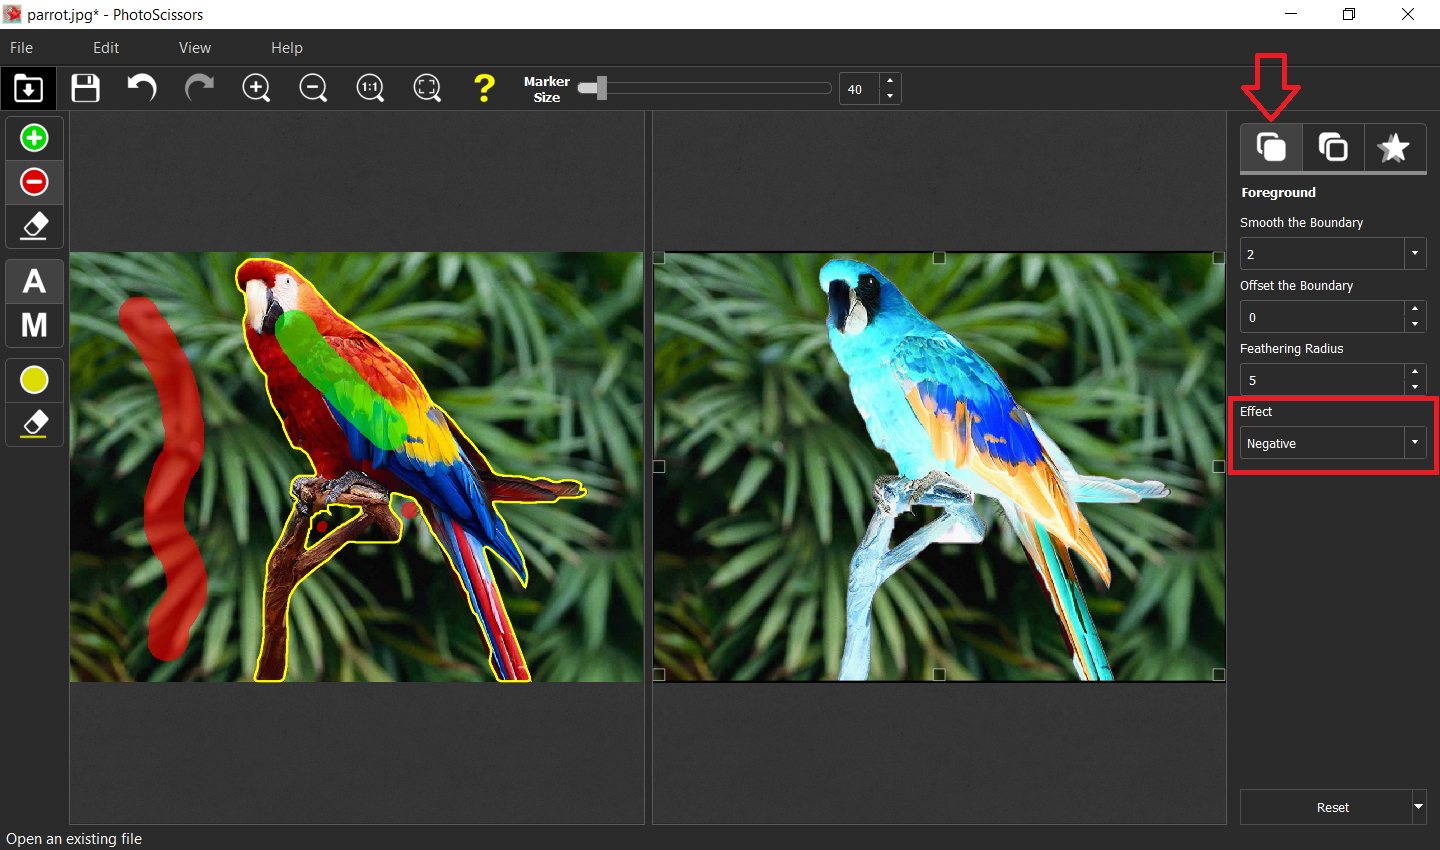
Task: Open the Effect dropdown showing Negative
Action: click(x=1415, y=442)
